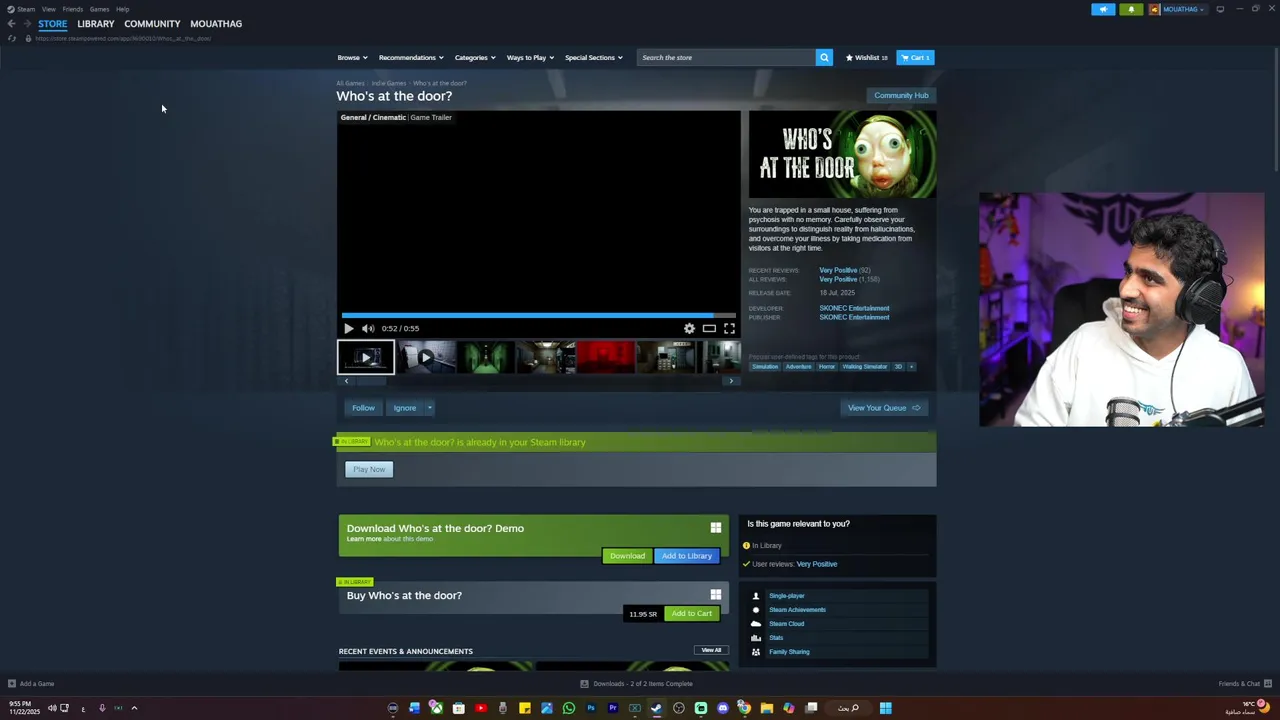The image size is (1280, 720).
Task: Follow this game
Action: 363,408
